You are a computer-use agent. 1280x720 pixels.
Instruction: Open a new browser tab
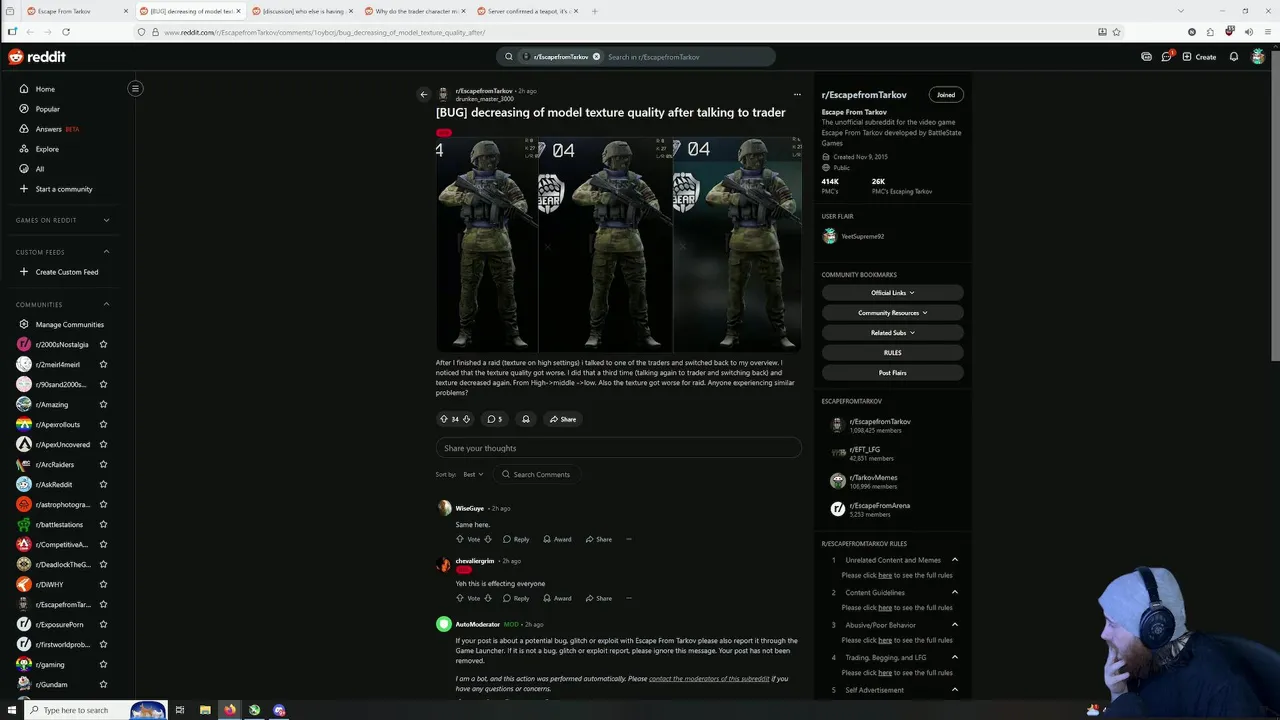[594, 11]
